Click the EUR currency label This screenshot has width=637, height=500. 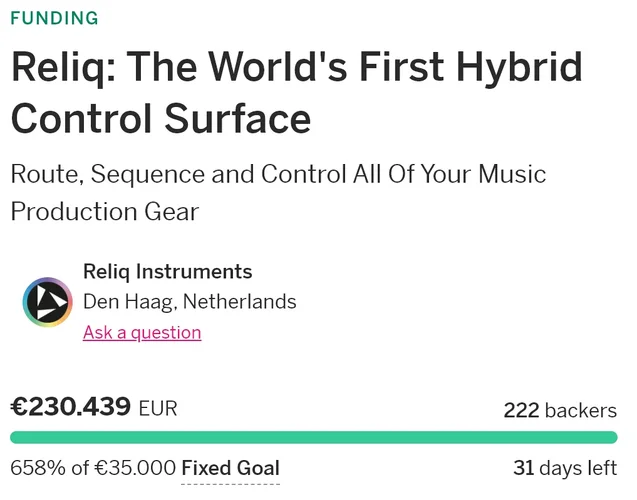point(158,409)
